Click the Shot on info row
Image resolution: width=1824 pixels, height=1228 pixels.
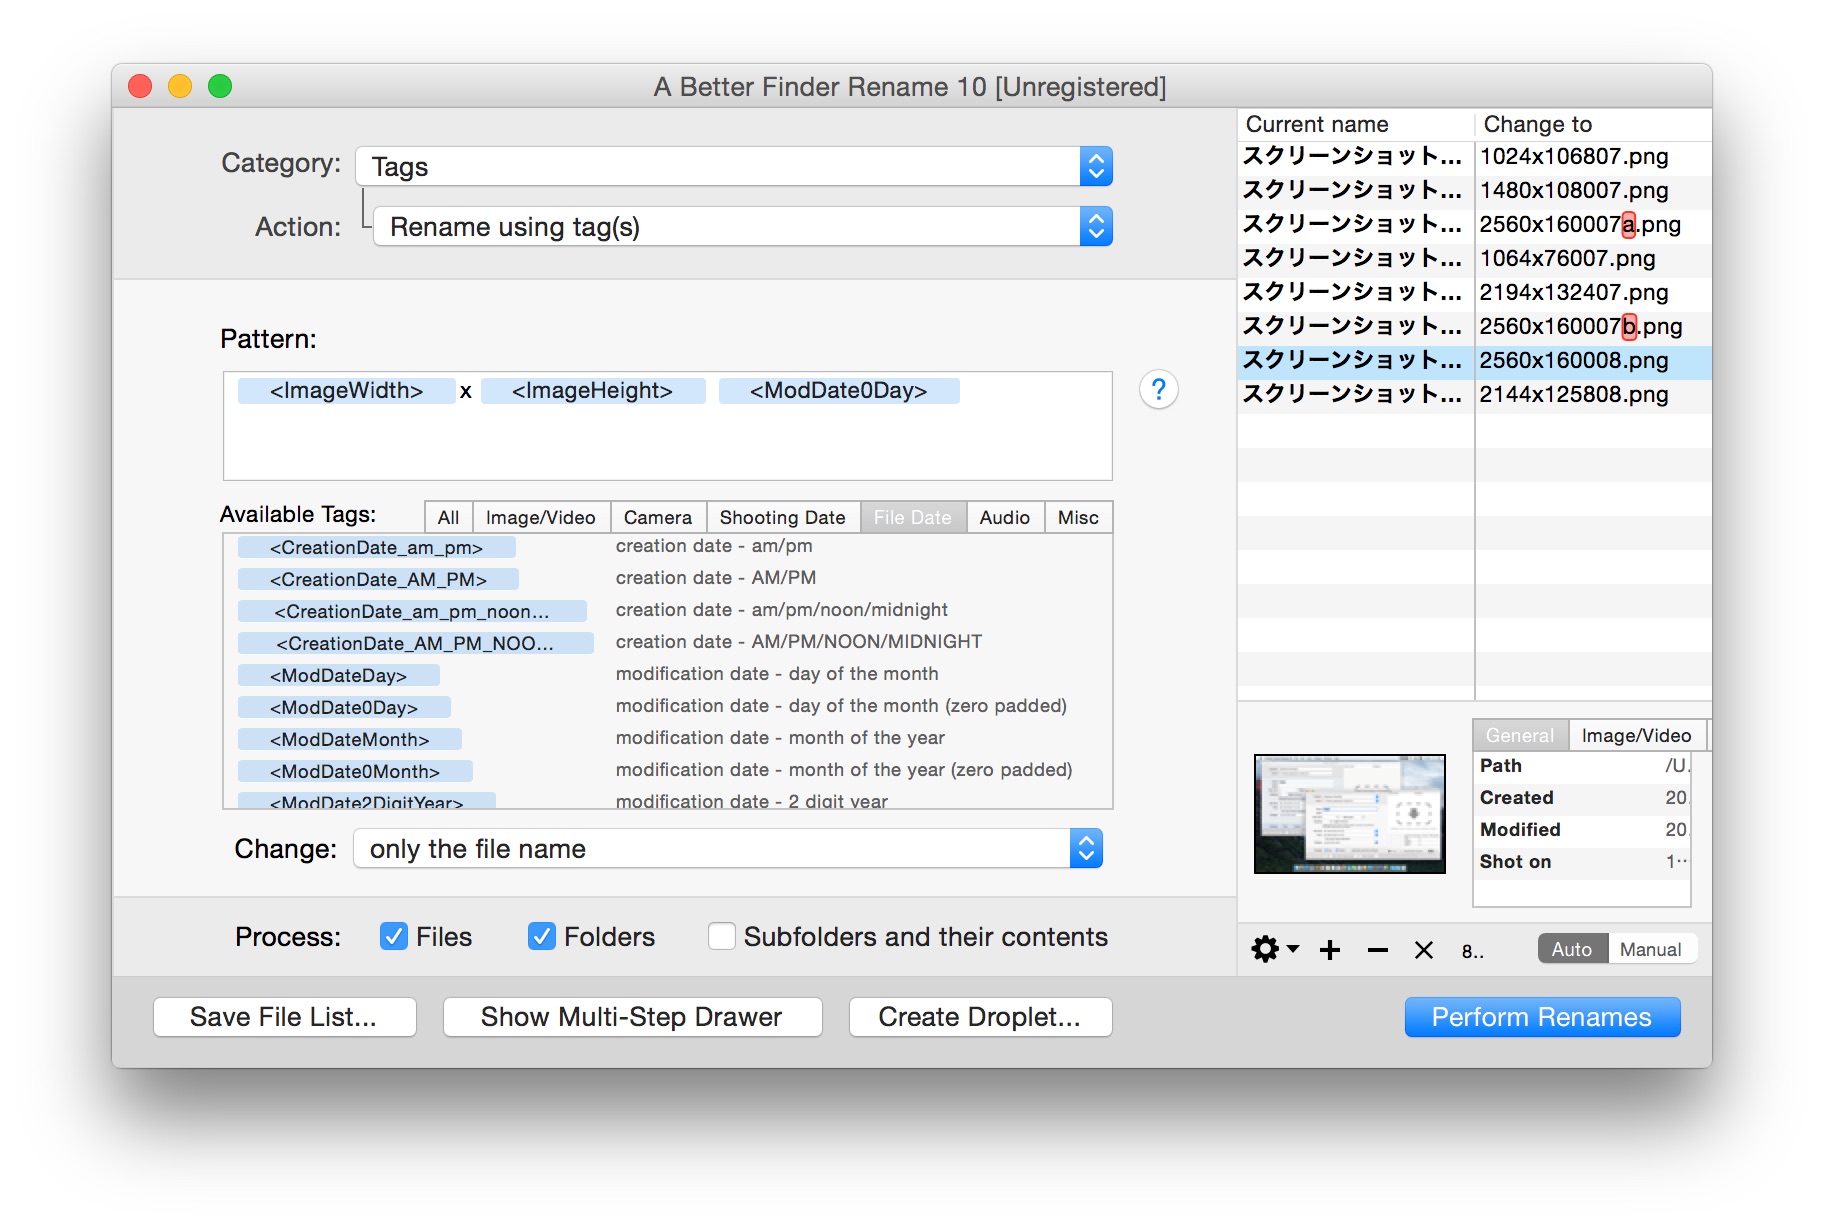pyautogui.click(x=1583, y=861)
